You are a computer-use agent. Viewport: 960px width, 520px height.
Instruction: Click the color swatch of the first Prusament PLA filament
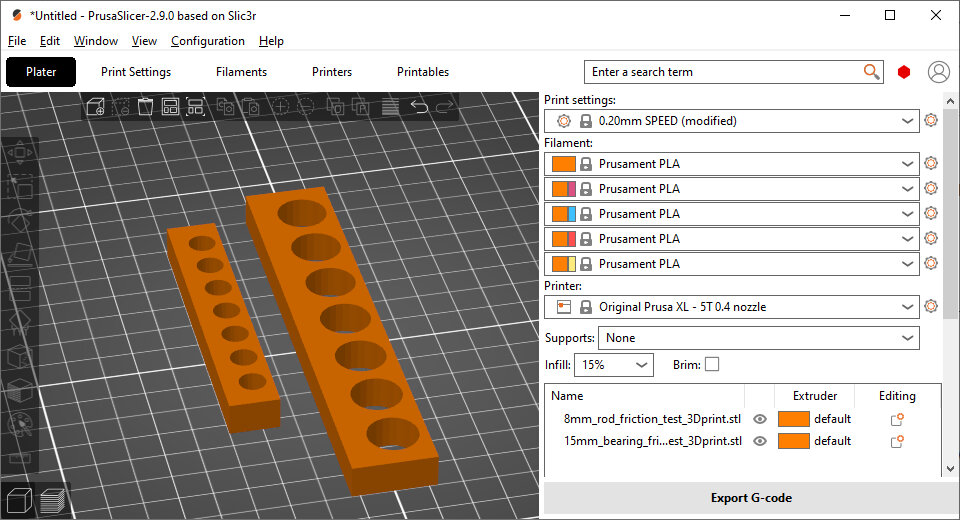pyautogui.click(x=563, y=164)
